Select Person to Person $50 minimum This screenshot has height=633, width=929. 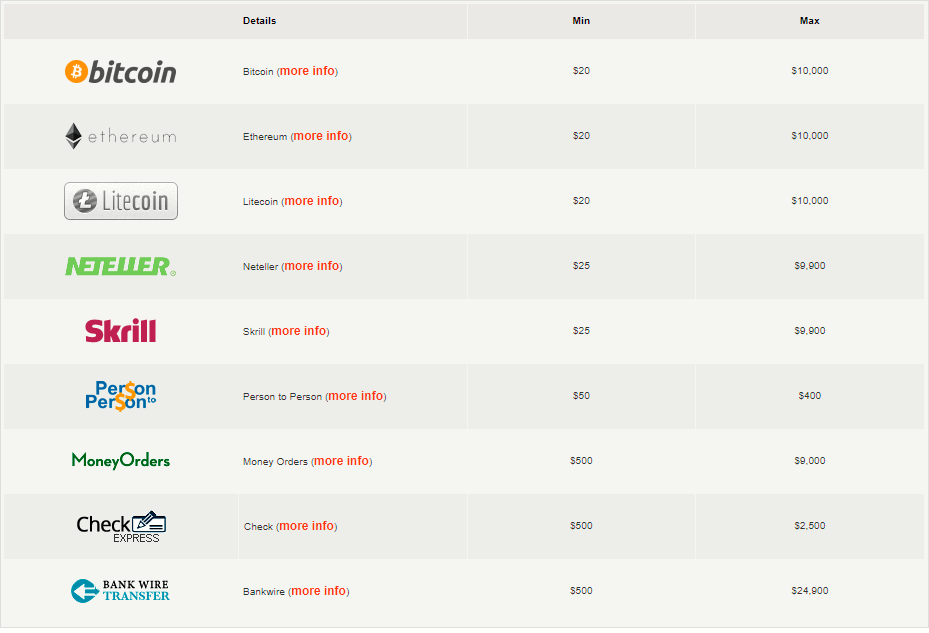click(x=581, y=396)
